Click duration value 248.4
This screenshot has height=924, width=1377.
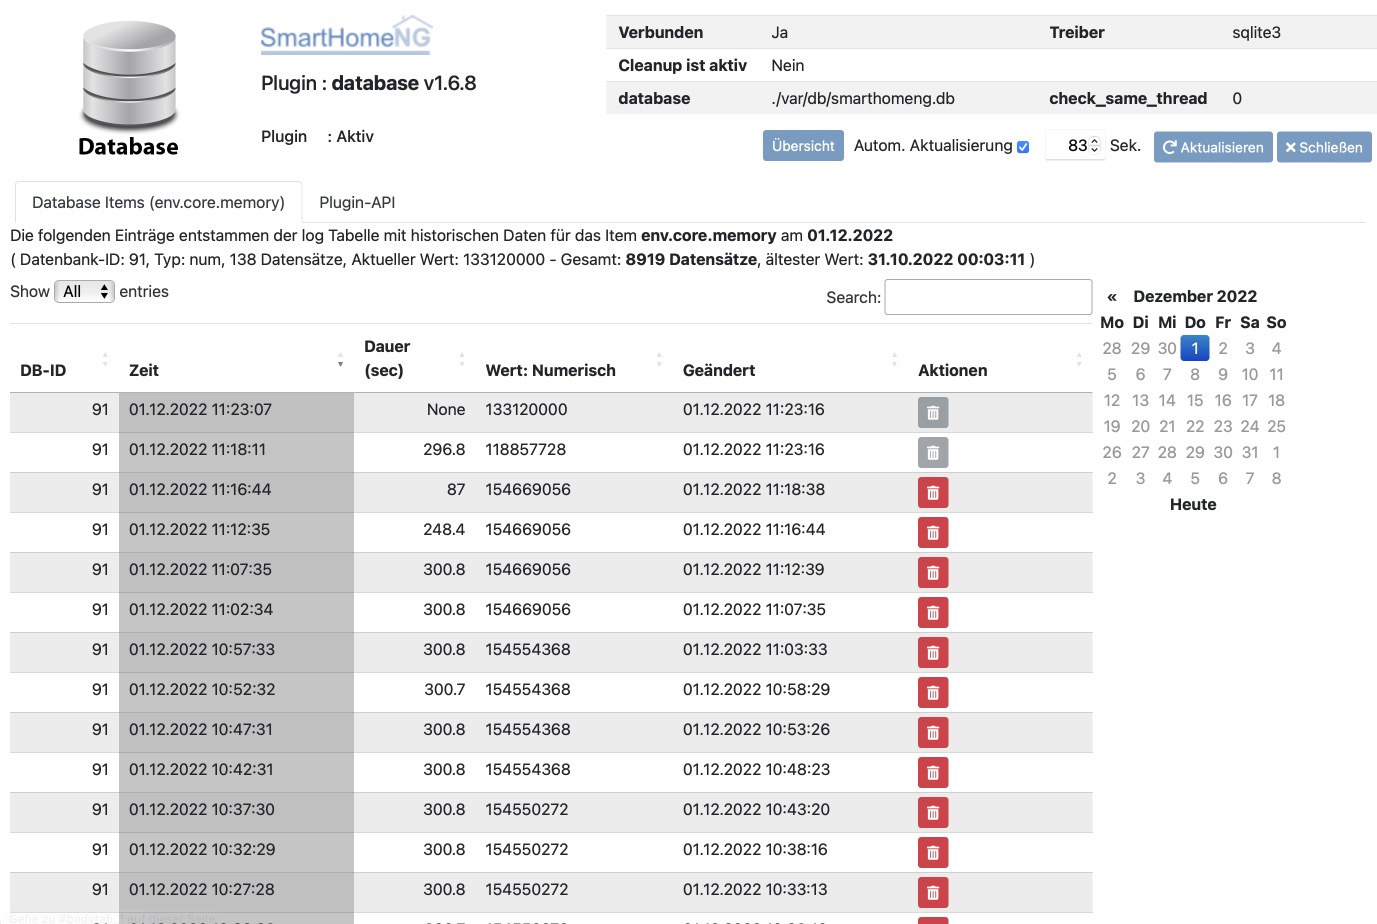444,529
